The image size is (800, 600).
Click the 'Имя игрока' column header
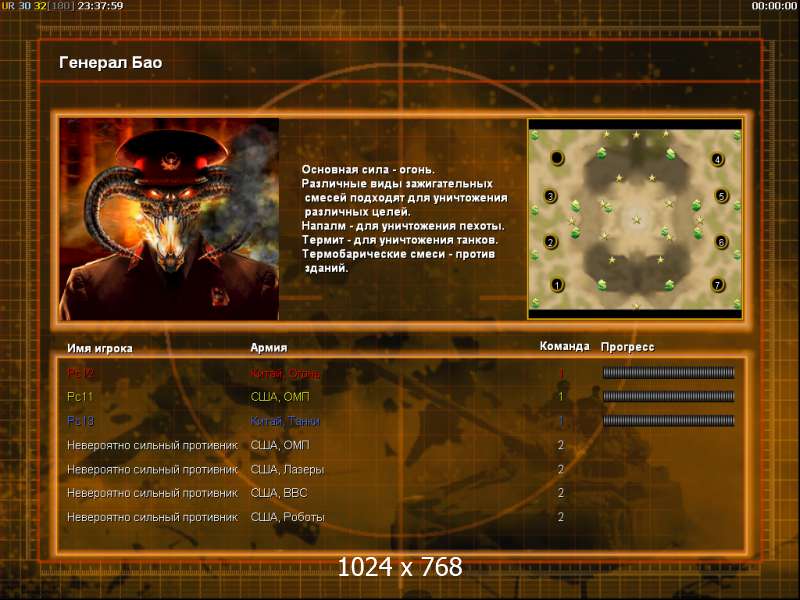click(100, 348)
